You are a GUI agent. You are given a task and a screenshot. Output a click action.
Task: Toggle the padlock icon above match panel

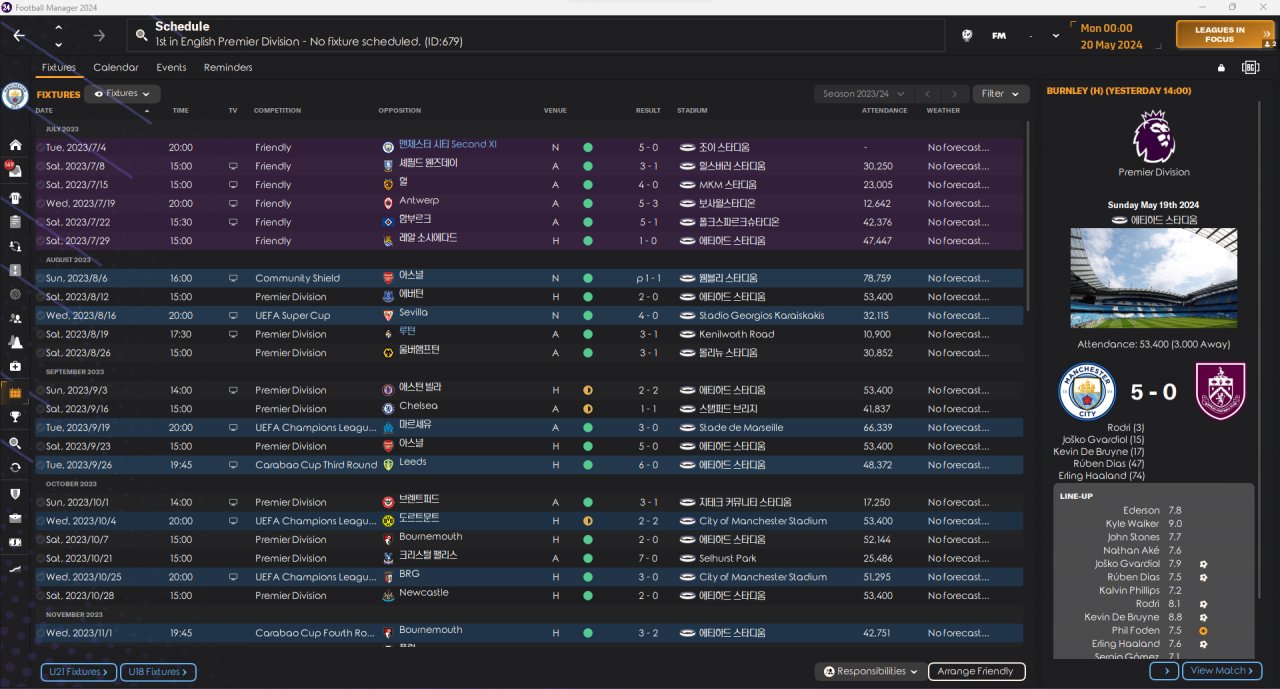1220,68
